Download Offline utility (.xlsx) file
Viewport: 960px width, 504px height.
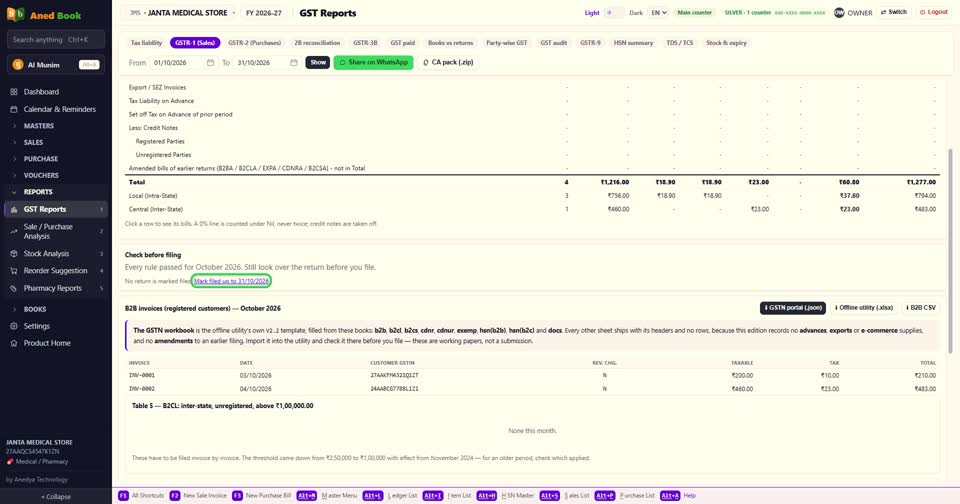coord(863,308)
